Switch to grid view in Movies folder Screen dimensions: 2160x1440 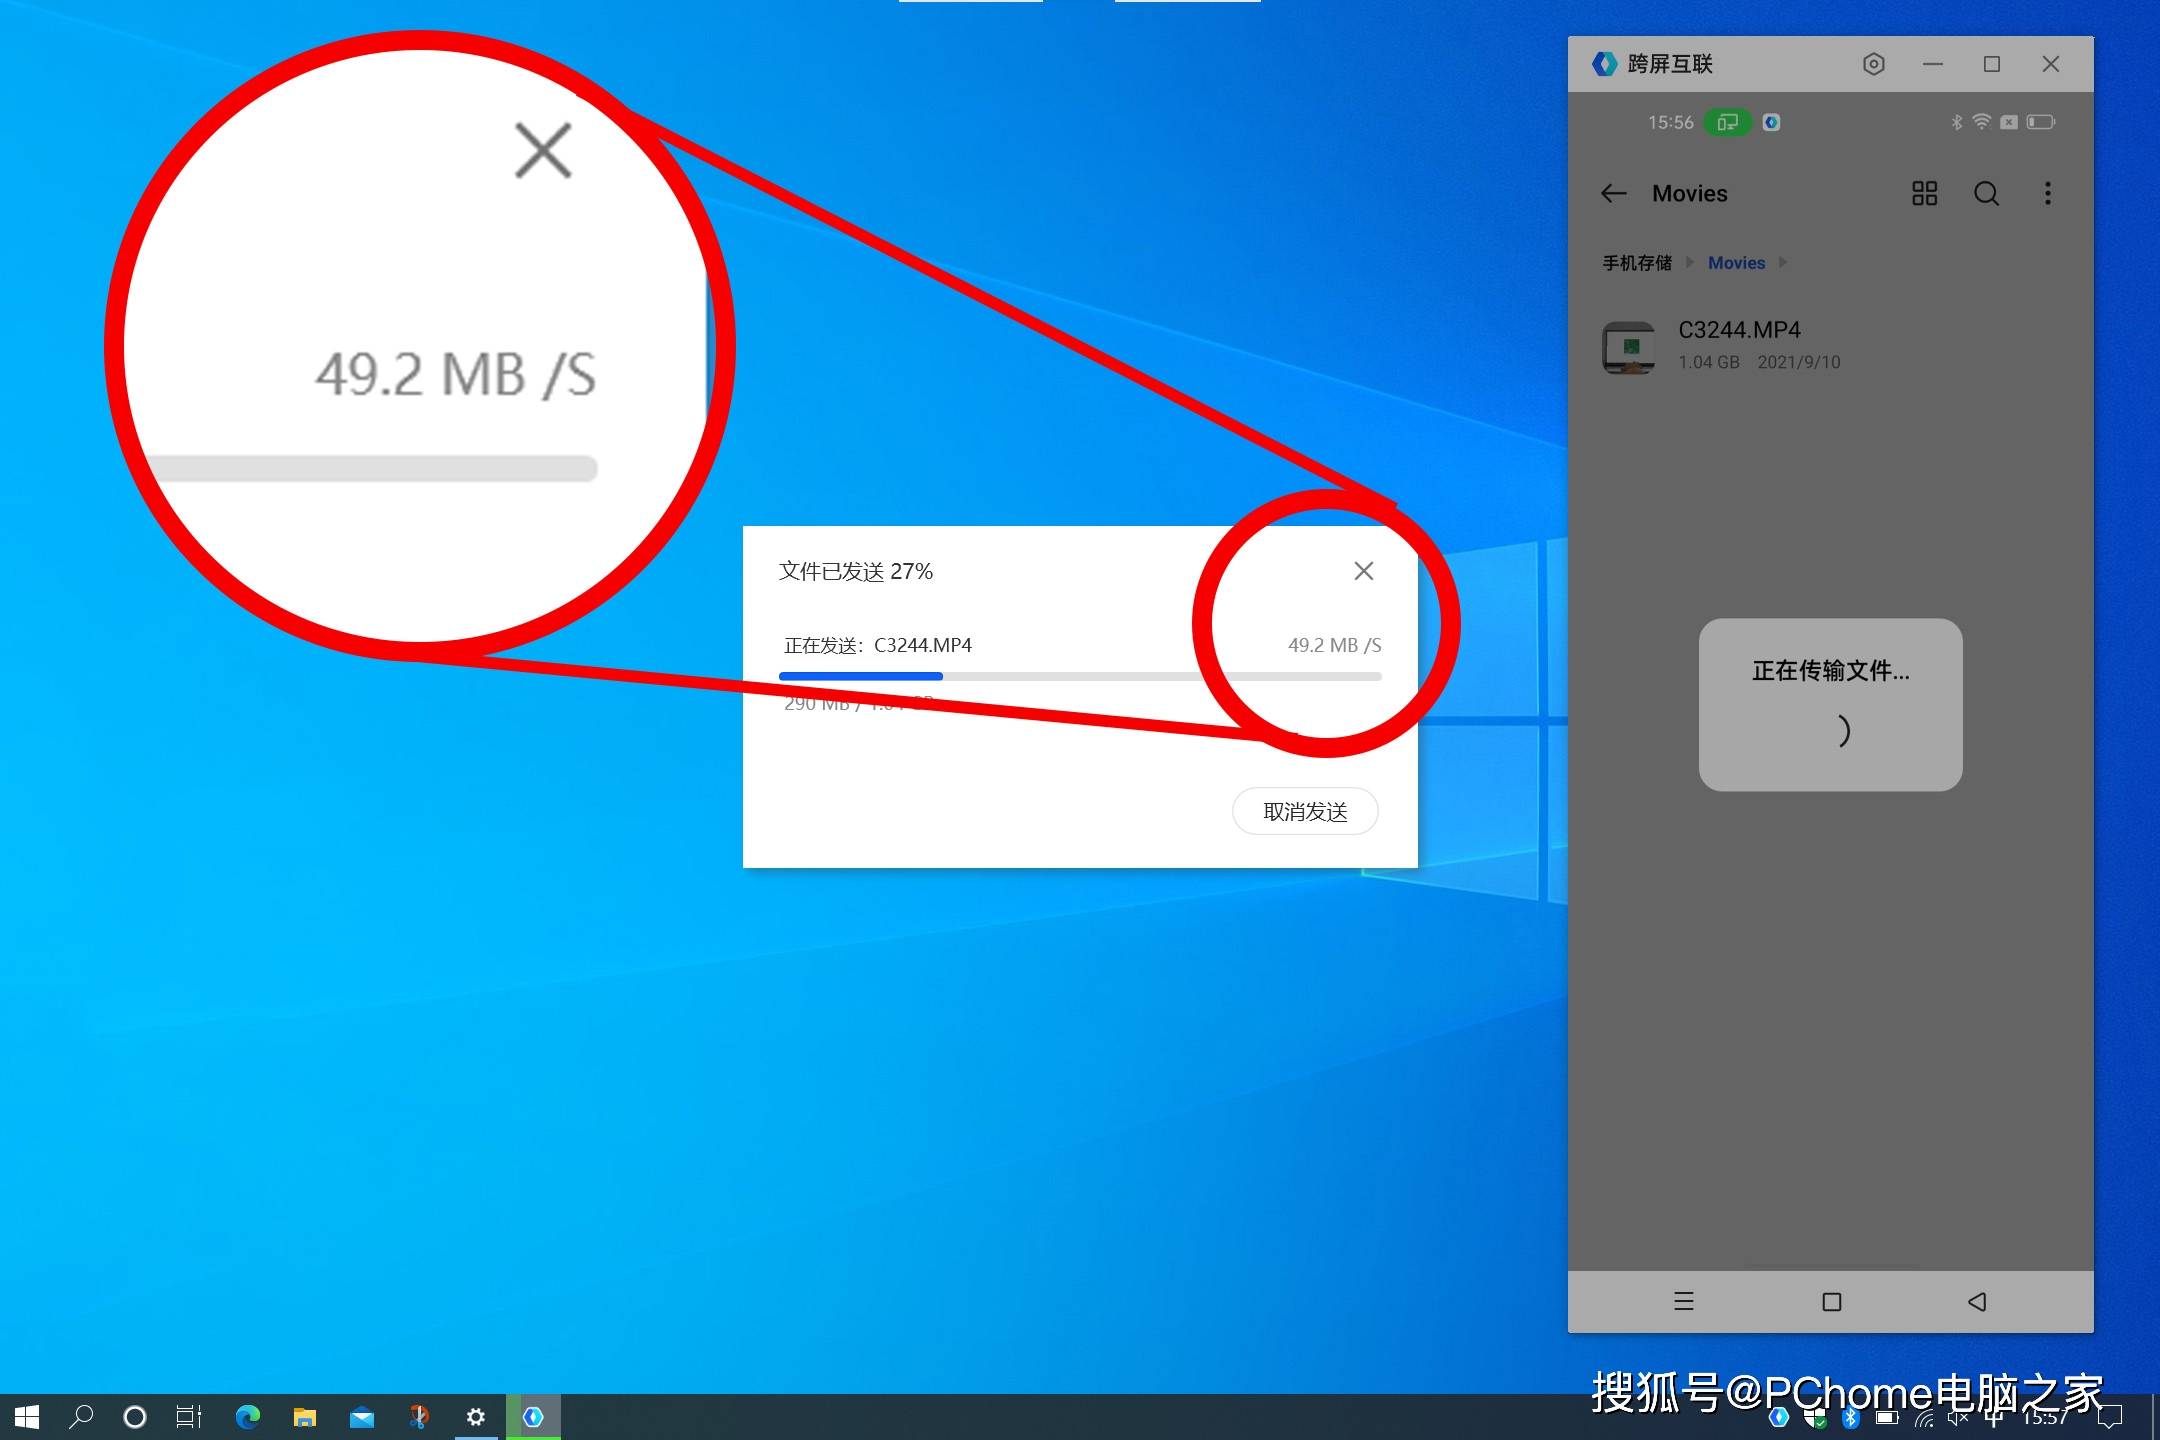click(x=1924, y=193)
